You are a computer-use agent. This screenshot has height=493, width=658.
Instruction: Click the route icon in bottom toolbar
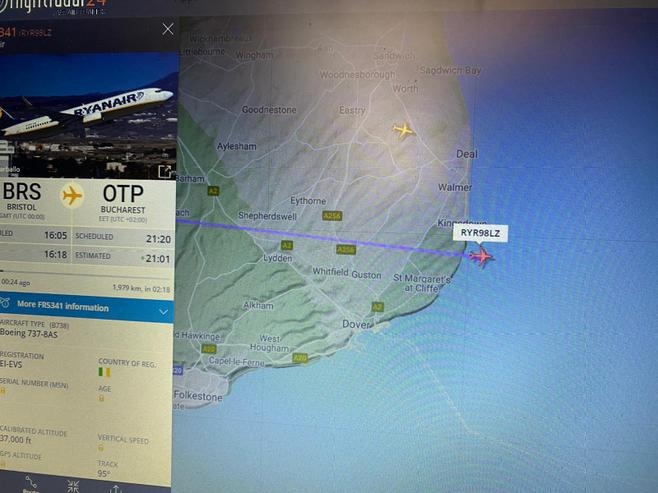31,483
